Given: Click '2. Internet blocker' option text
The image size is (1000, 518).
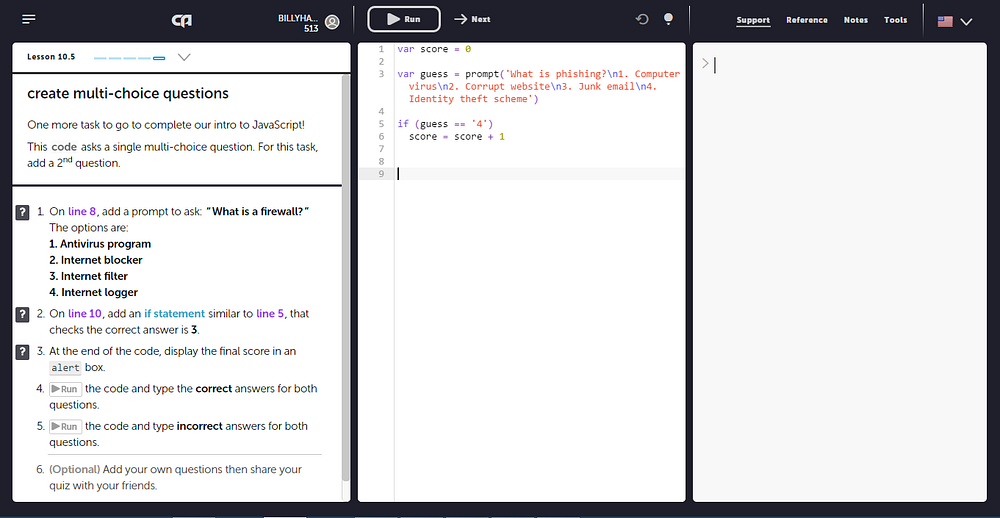Looking at the screenshot, I should tap(96, 260).
